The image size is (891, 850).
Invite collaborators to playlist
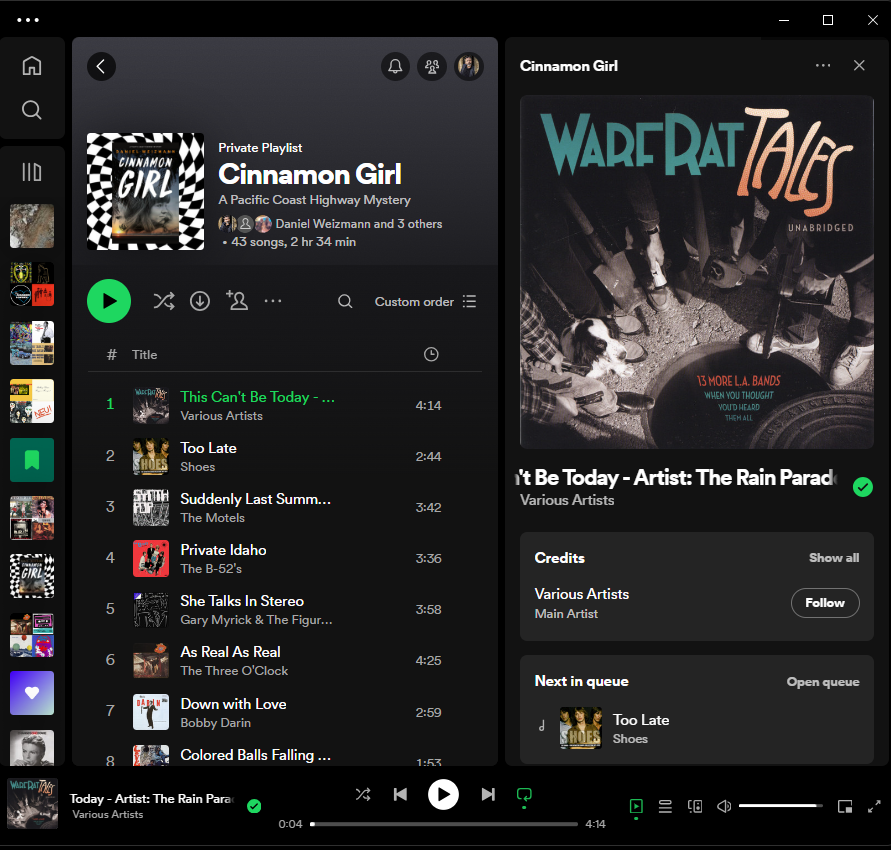click(237, 301)
